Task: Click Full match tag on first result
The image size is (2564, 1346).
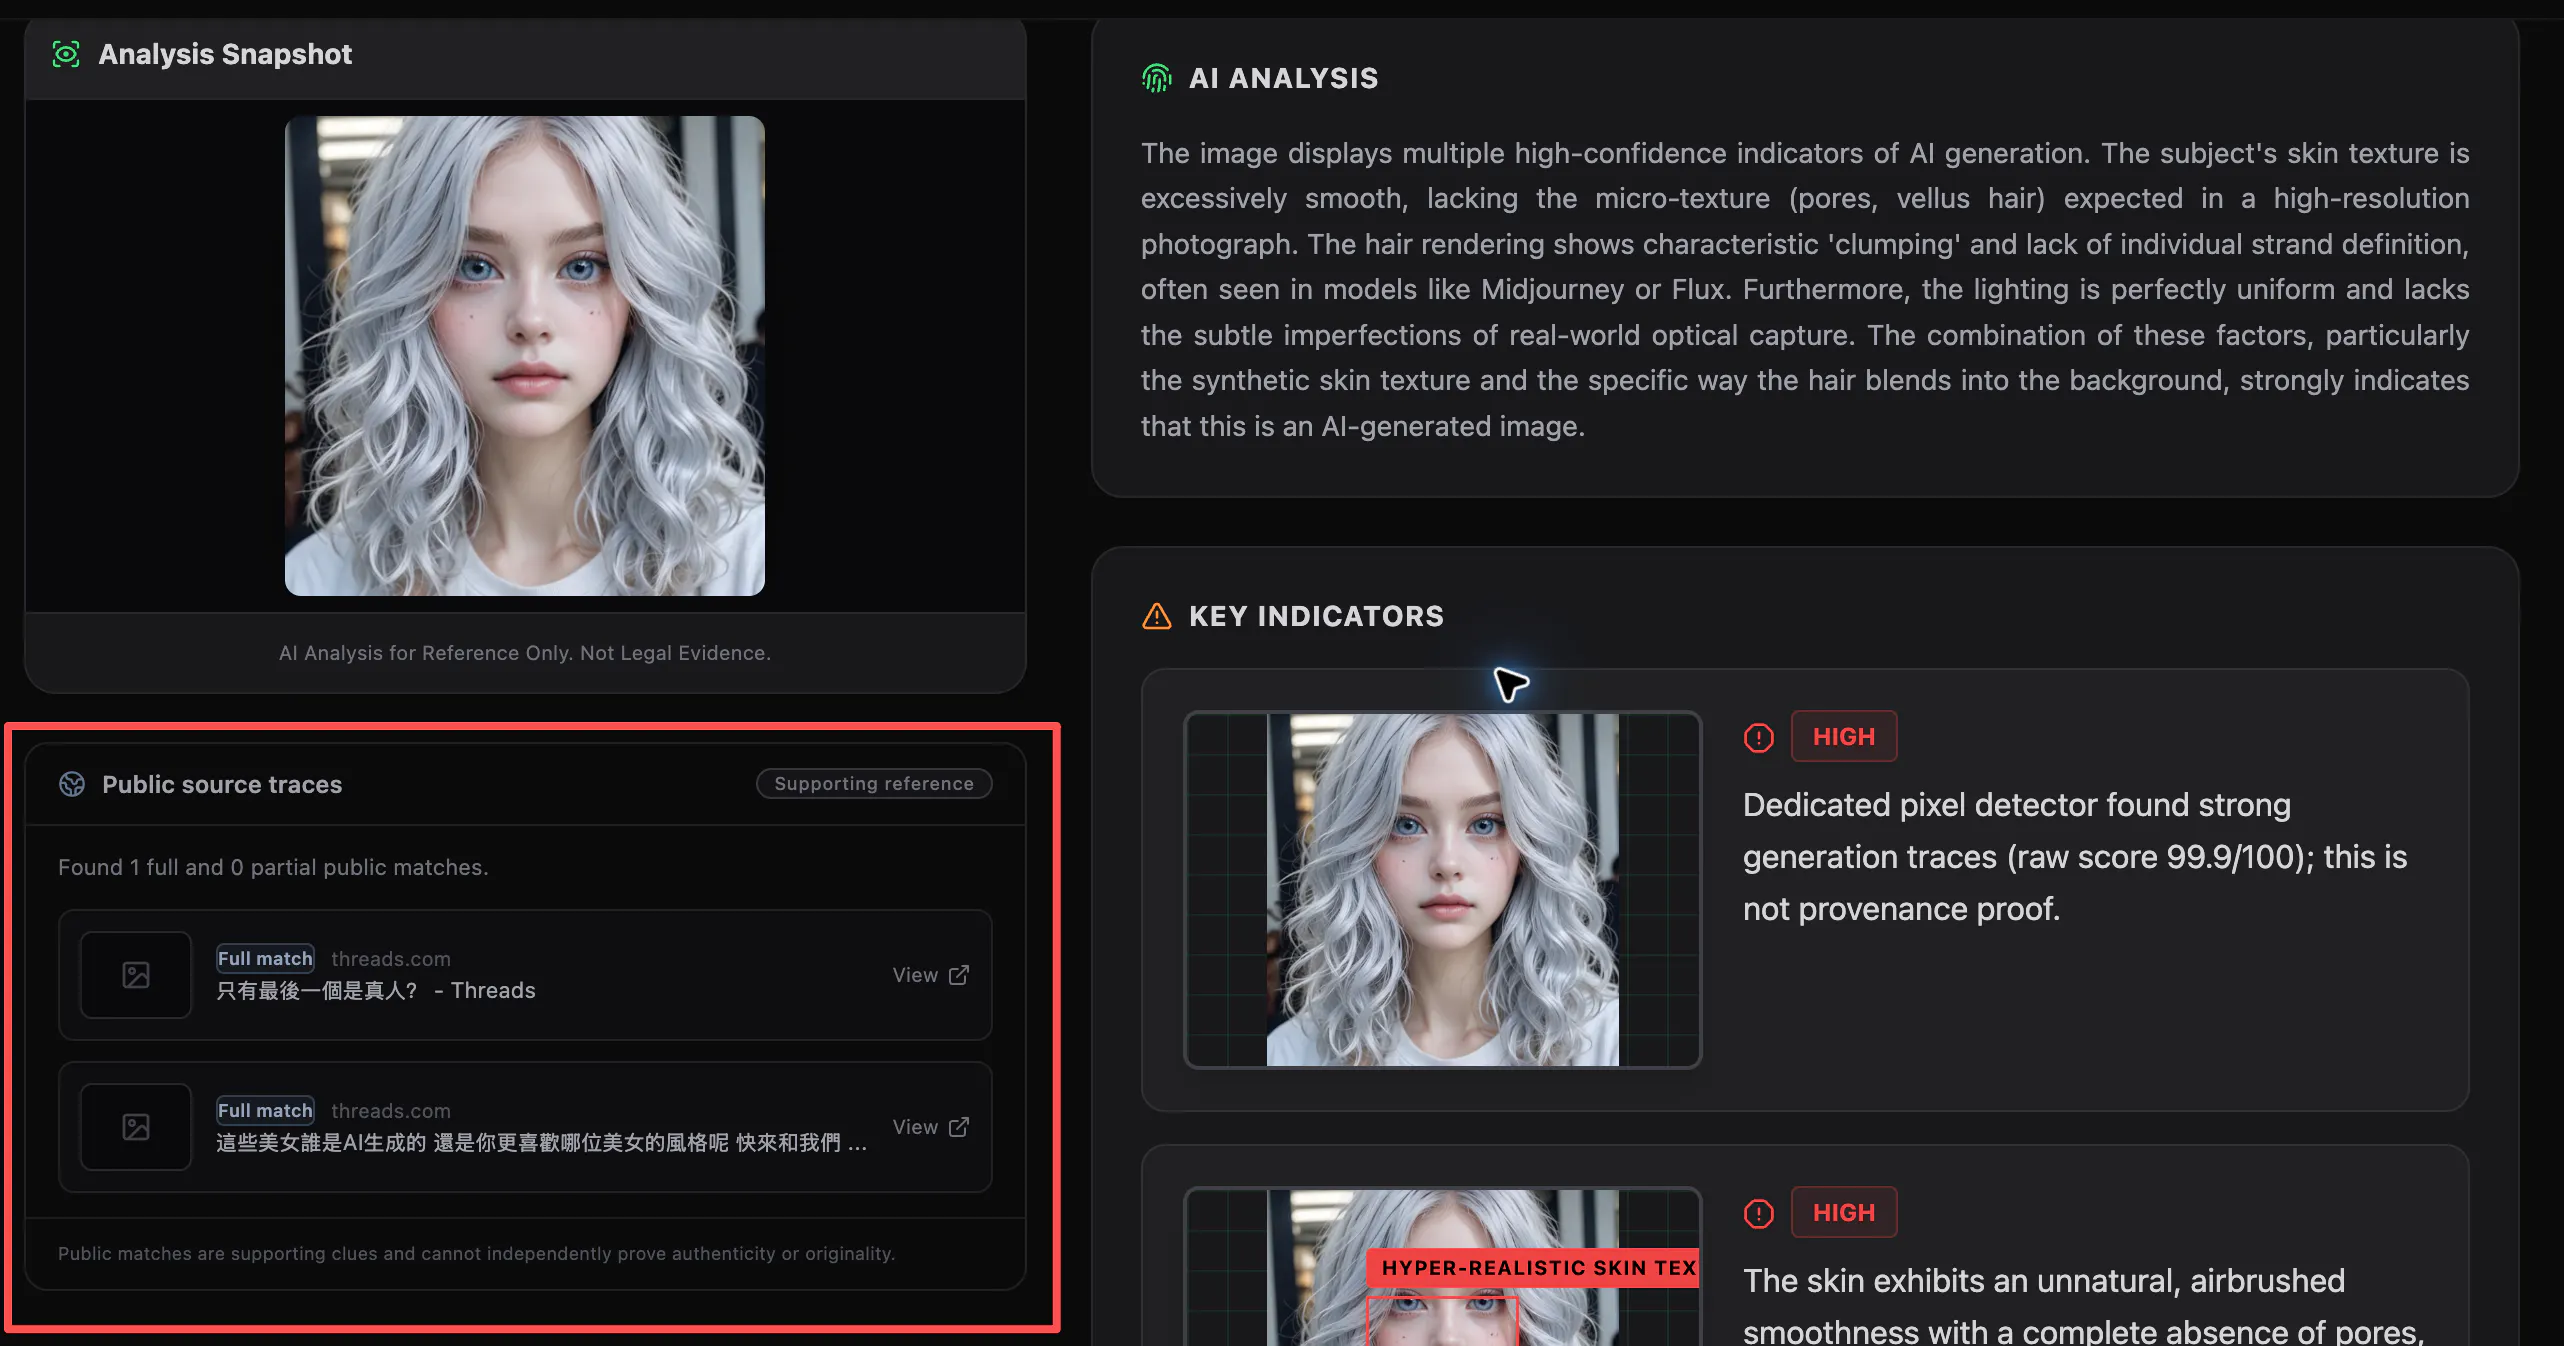Action: coord(265,958)
